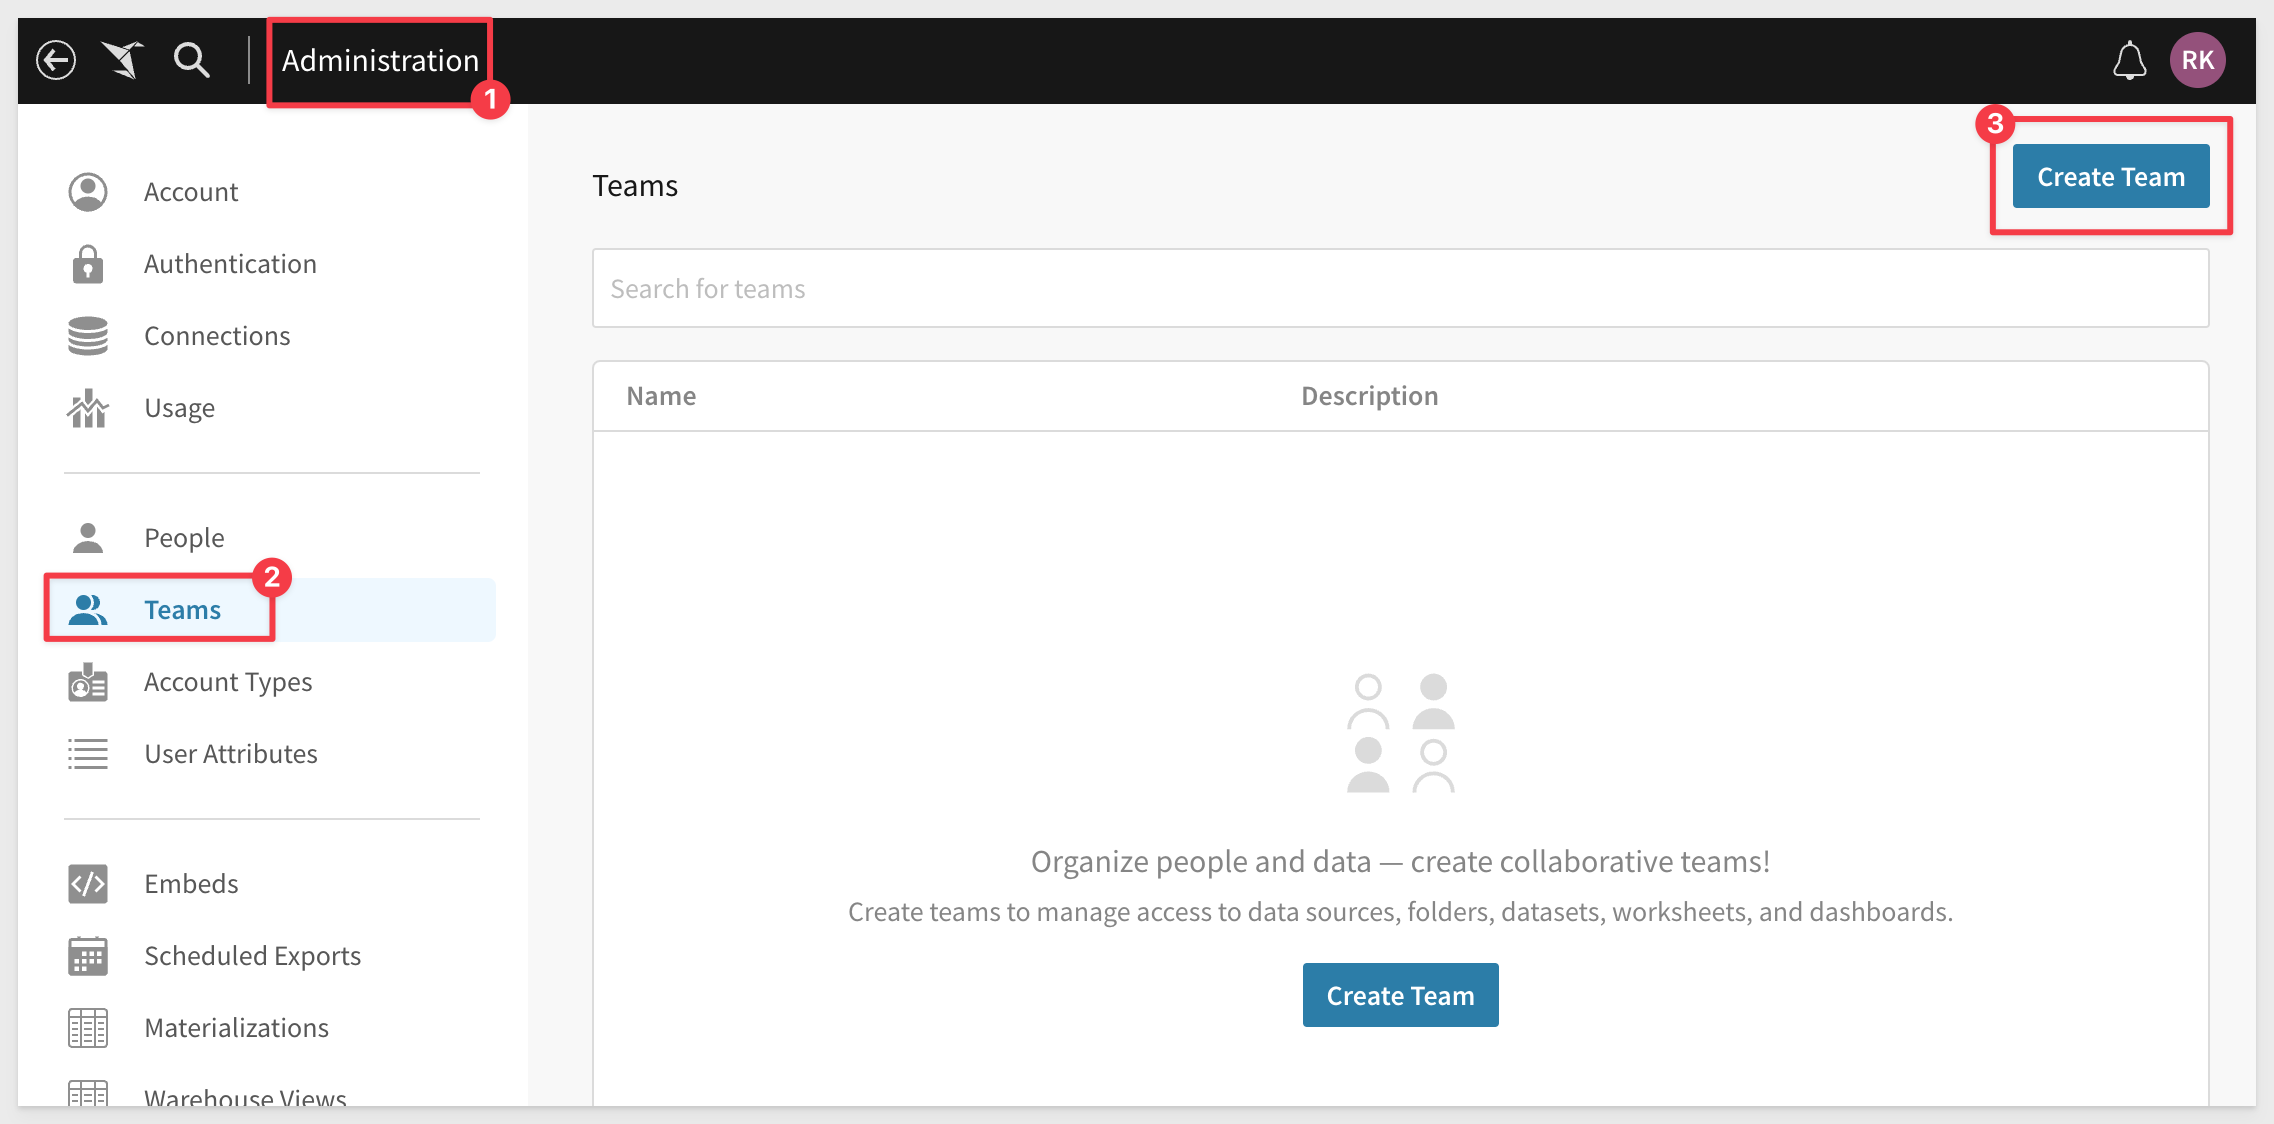Click the Account person icon
This screenshot has width=2274, height=1124.
tap(88, 192)
